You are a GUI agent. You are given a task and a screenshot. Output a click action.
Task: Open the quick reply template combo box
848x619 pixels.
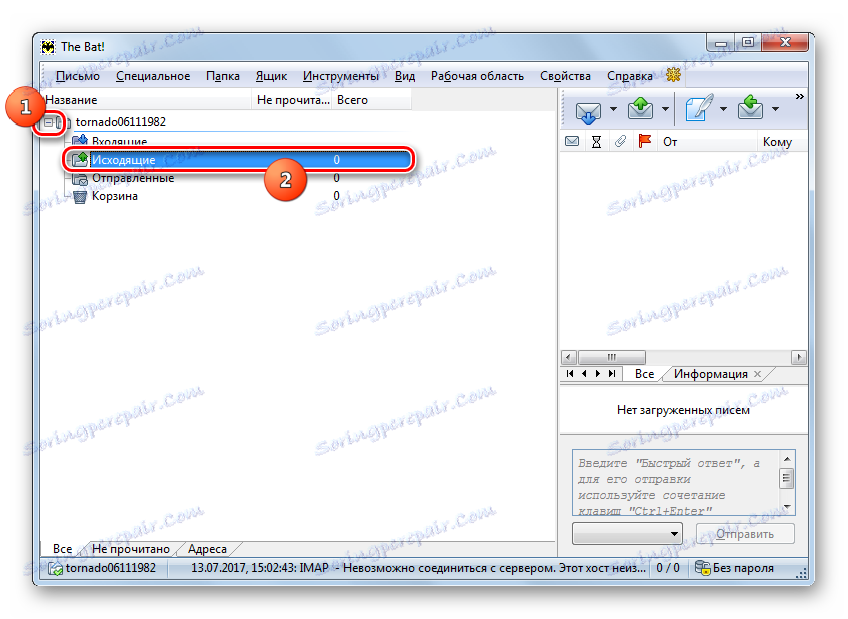[x=627, y=534]
